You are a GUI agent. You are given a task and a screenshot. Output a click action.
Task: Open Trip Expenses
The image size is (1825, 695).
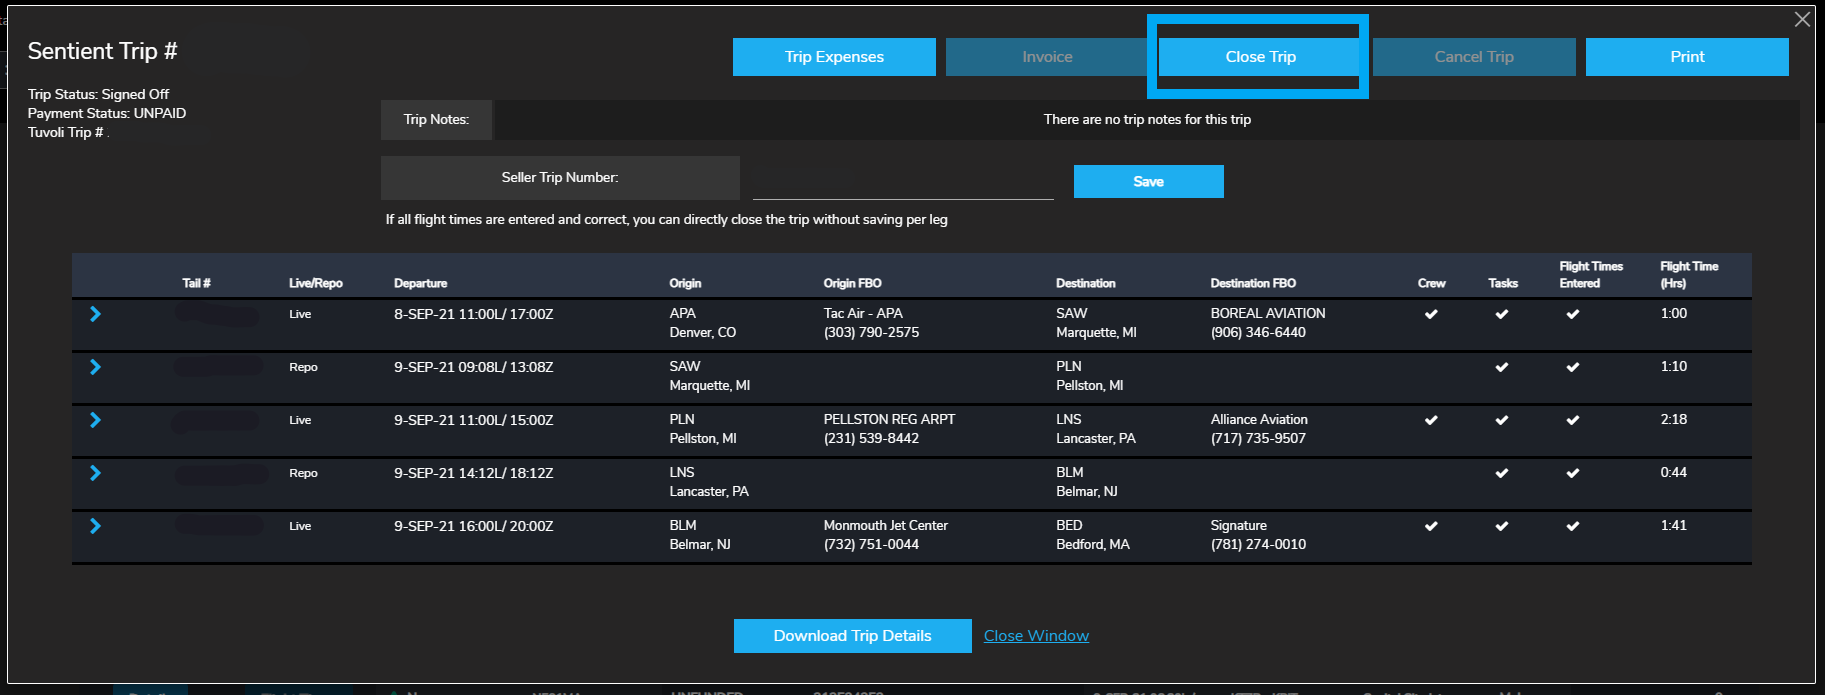[x=834, y=57]
